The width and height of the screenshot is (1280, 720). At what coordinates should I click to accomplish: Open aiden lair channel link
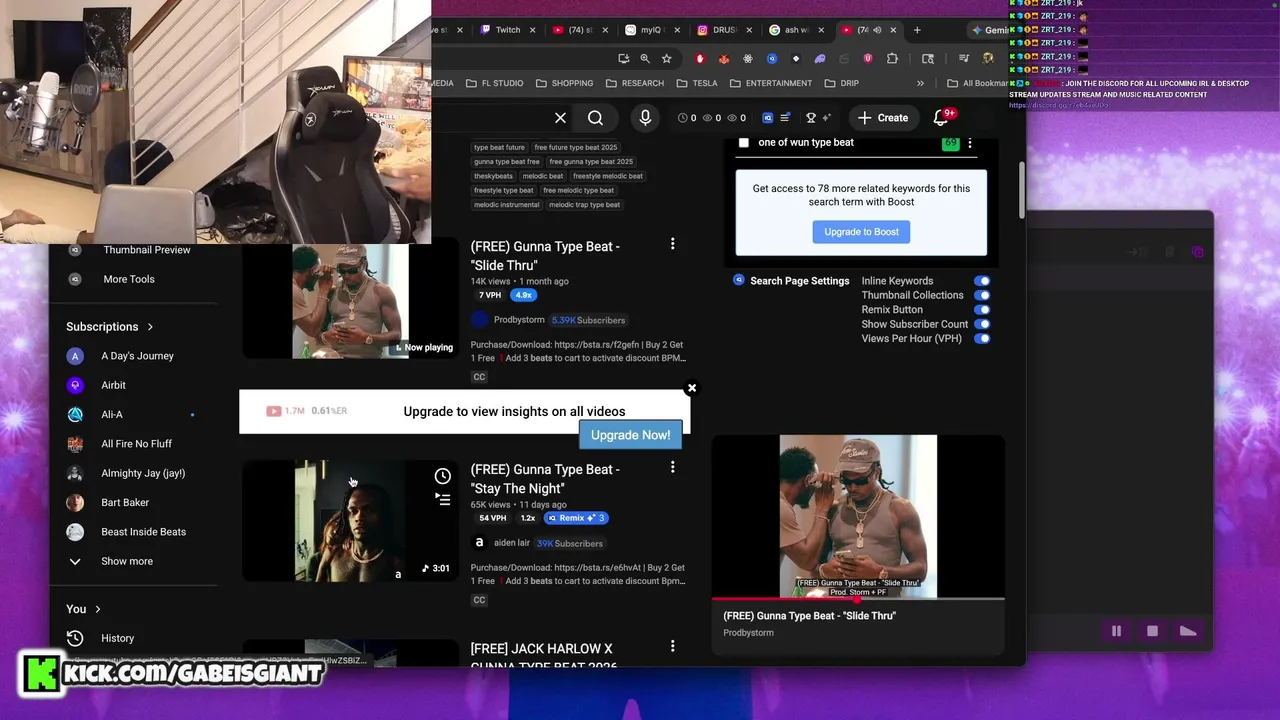coord(511,543)
